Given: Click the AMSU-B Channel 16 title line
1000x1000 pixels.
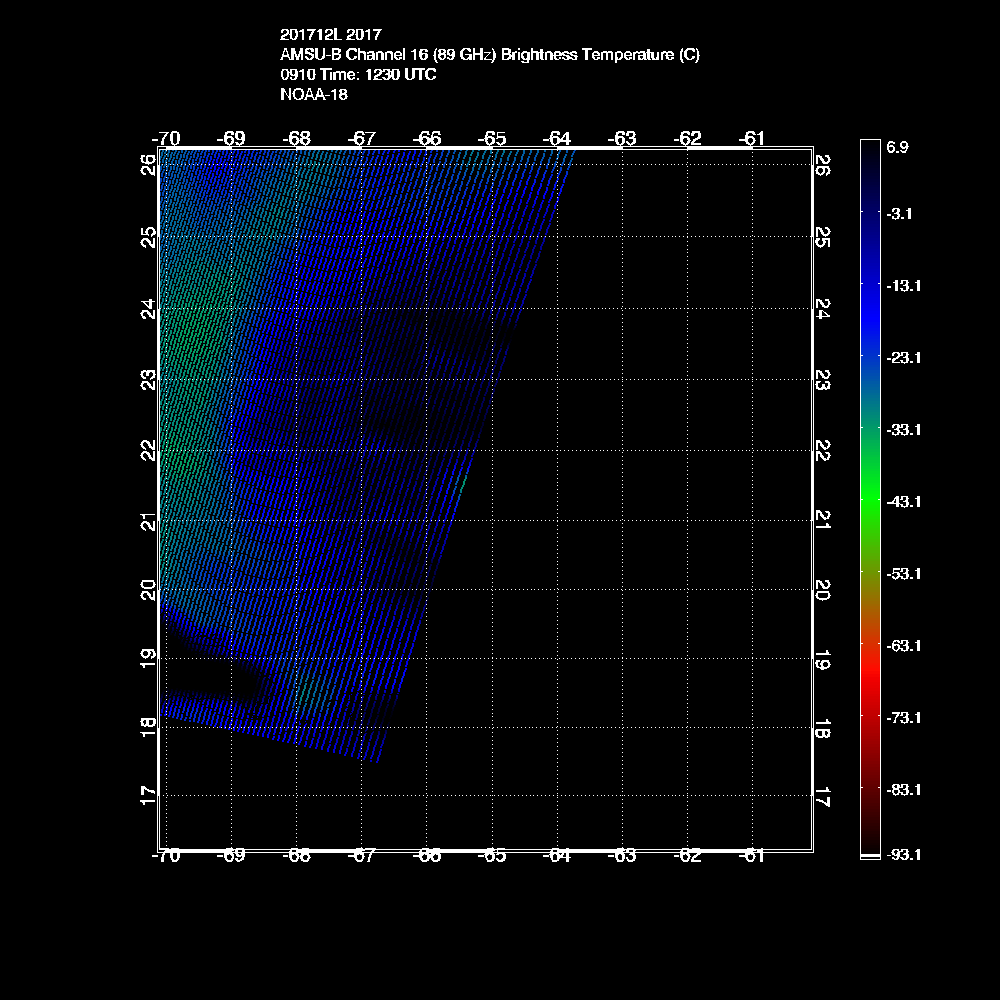Looking at the screenshot, I should point(490,55).
